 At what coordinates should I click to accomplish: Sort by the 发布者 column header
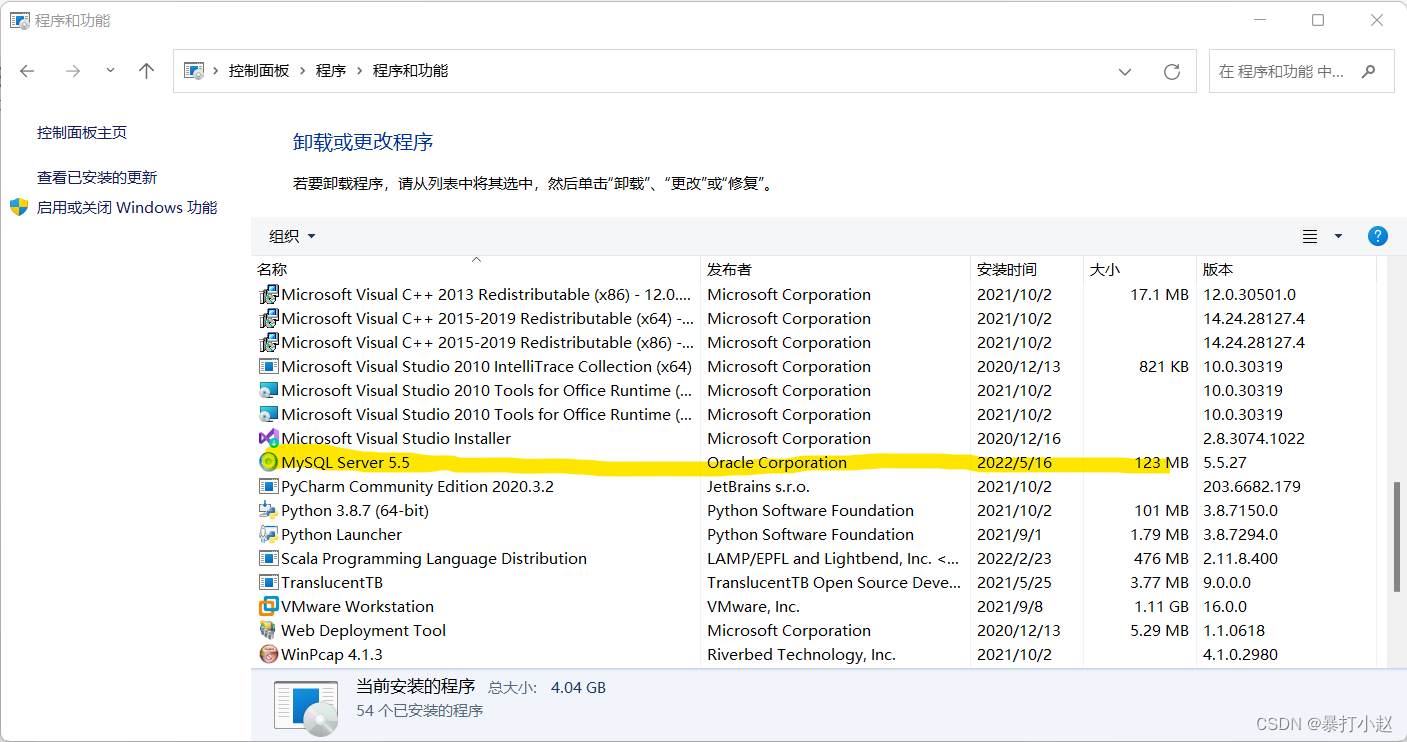coord(729,270)
